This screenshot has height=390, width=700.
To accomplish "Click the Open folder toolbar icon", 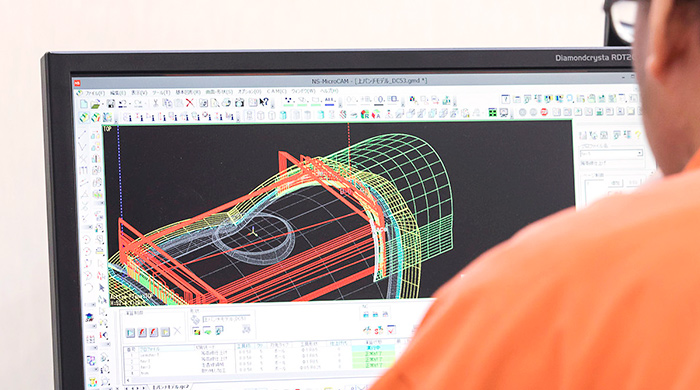I will point(95,104).
